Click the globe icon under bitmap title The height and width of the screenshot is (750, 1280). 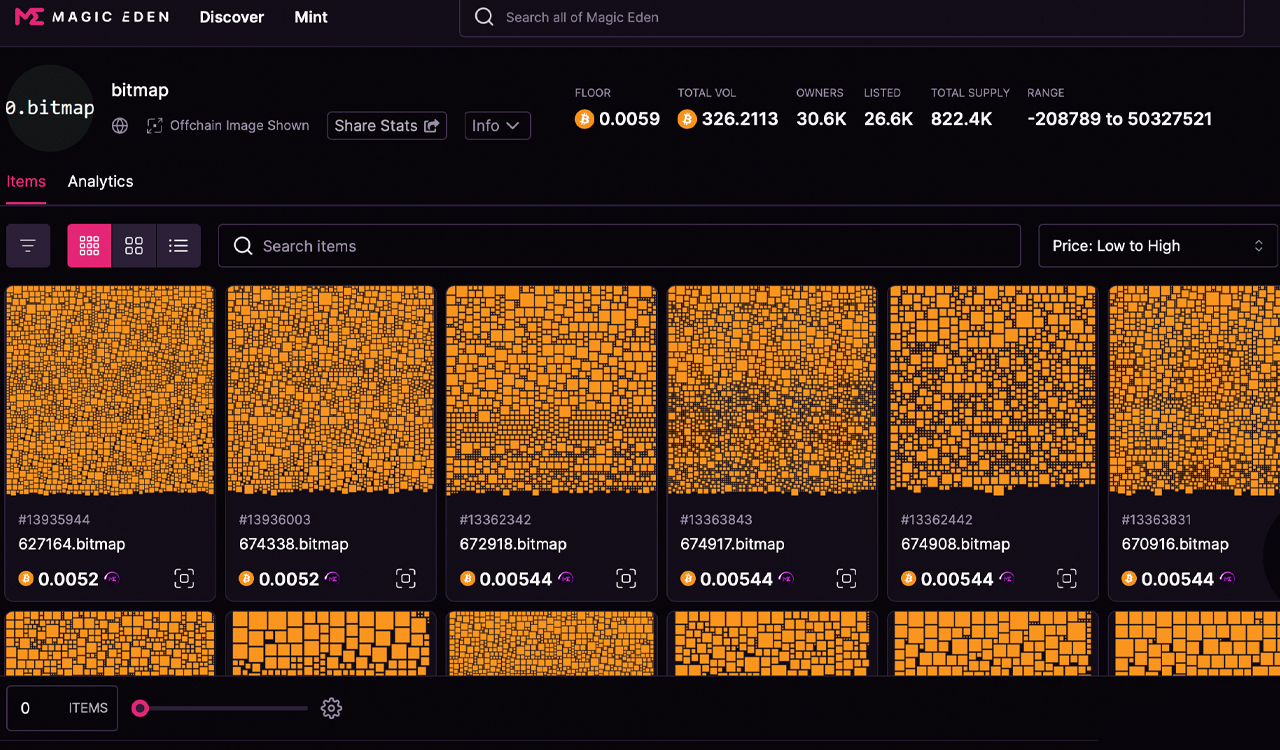119,126
